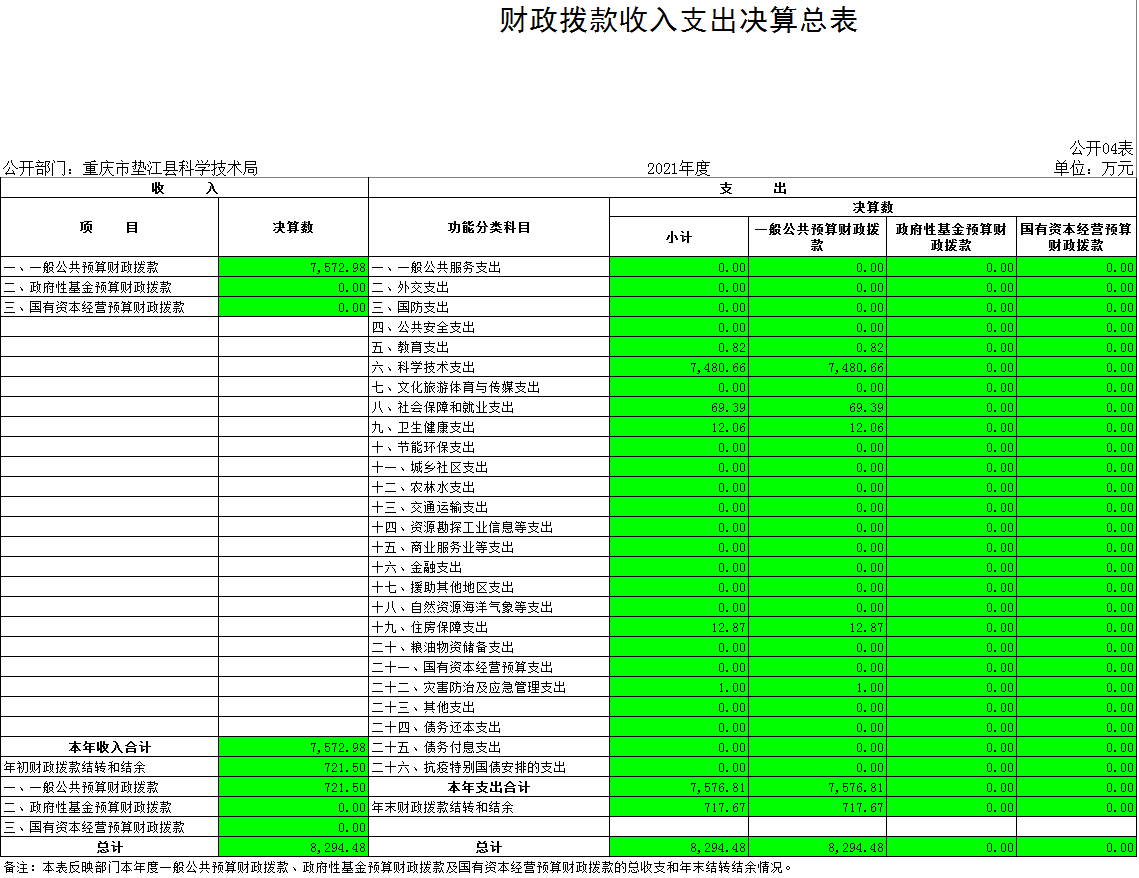Click the 8,294.48 总计 value under 收入
This screenshot has width=1139, height=878.
point(293,847)
